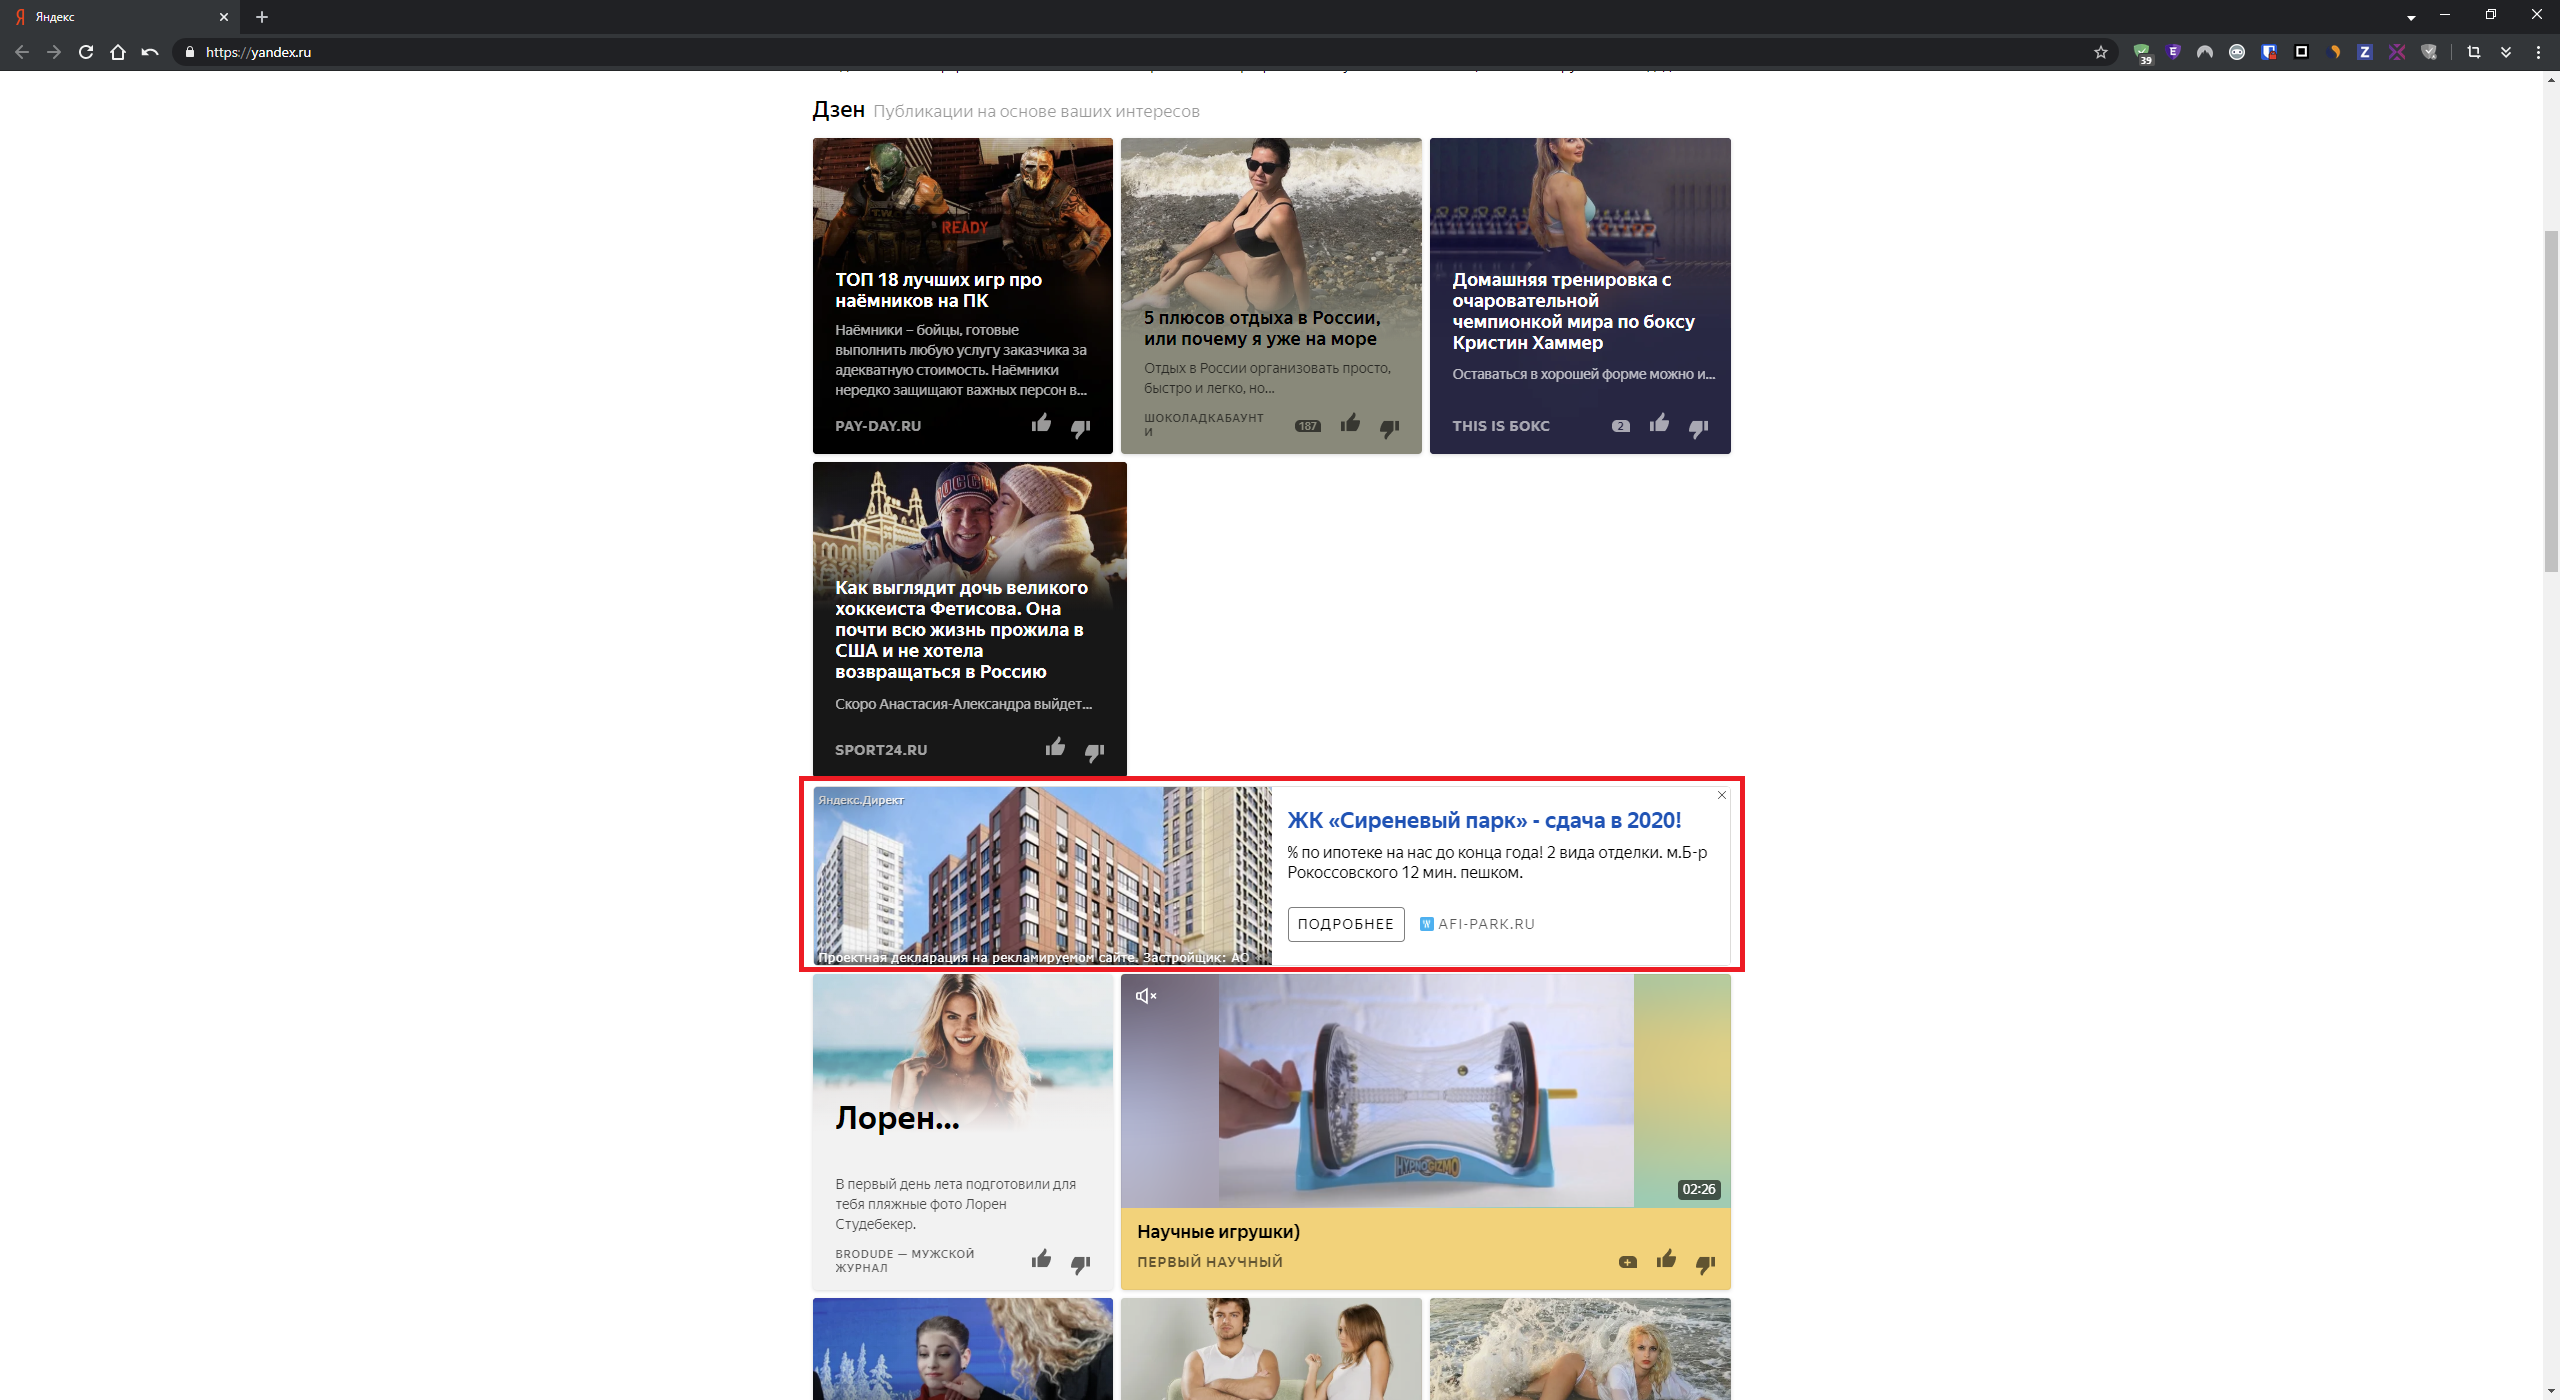Click the browser home icon
Image resolution: width=2560 pixels, height=1400 pixels.
tap(119, 51)
